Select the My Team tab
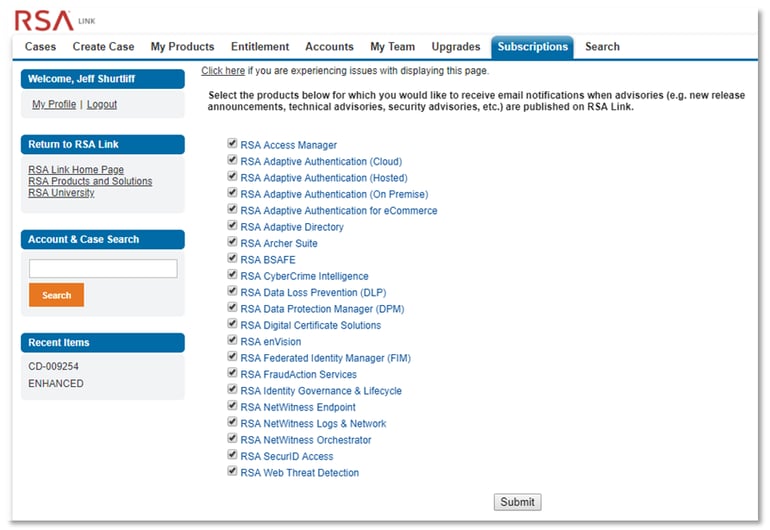The width and height of the screenshot is (770, 530). tap(392, 47)
